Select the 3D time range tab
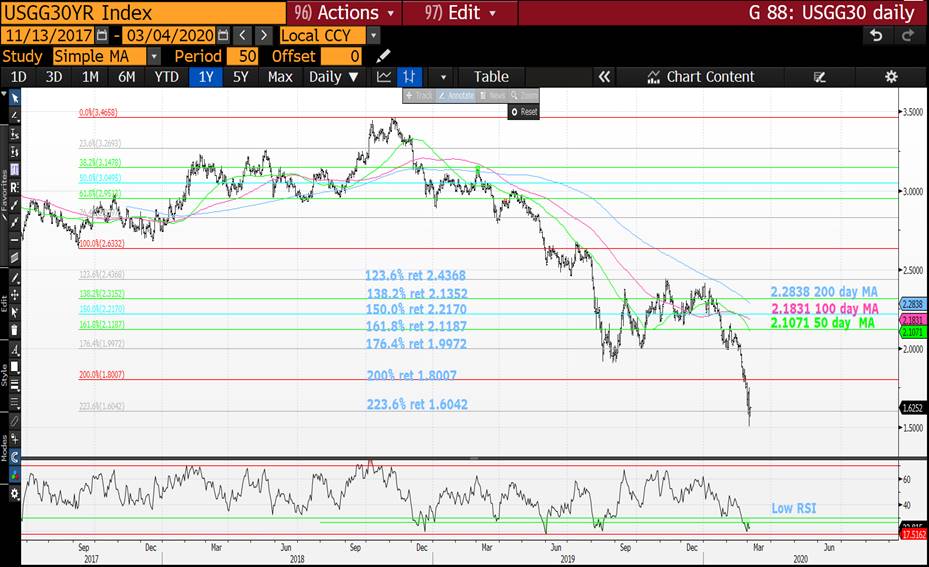The image size is (929, 567). click(54, 76)
